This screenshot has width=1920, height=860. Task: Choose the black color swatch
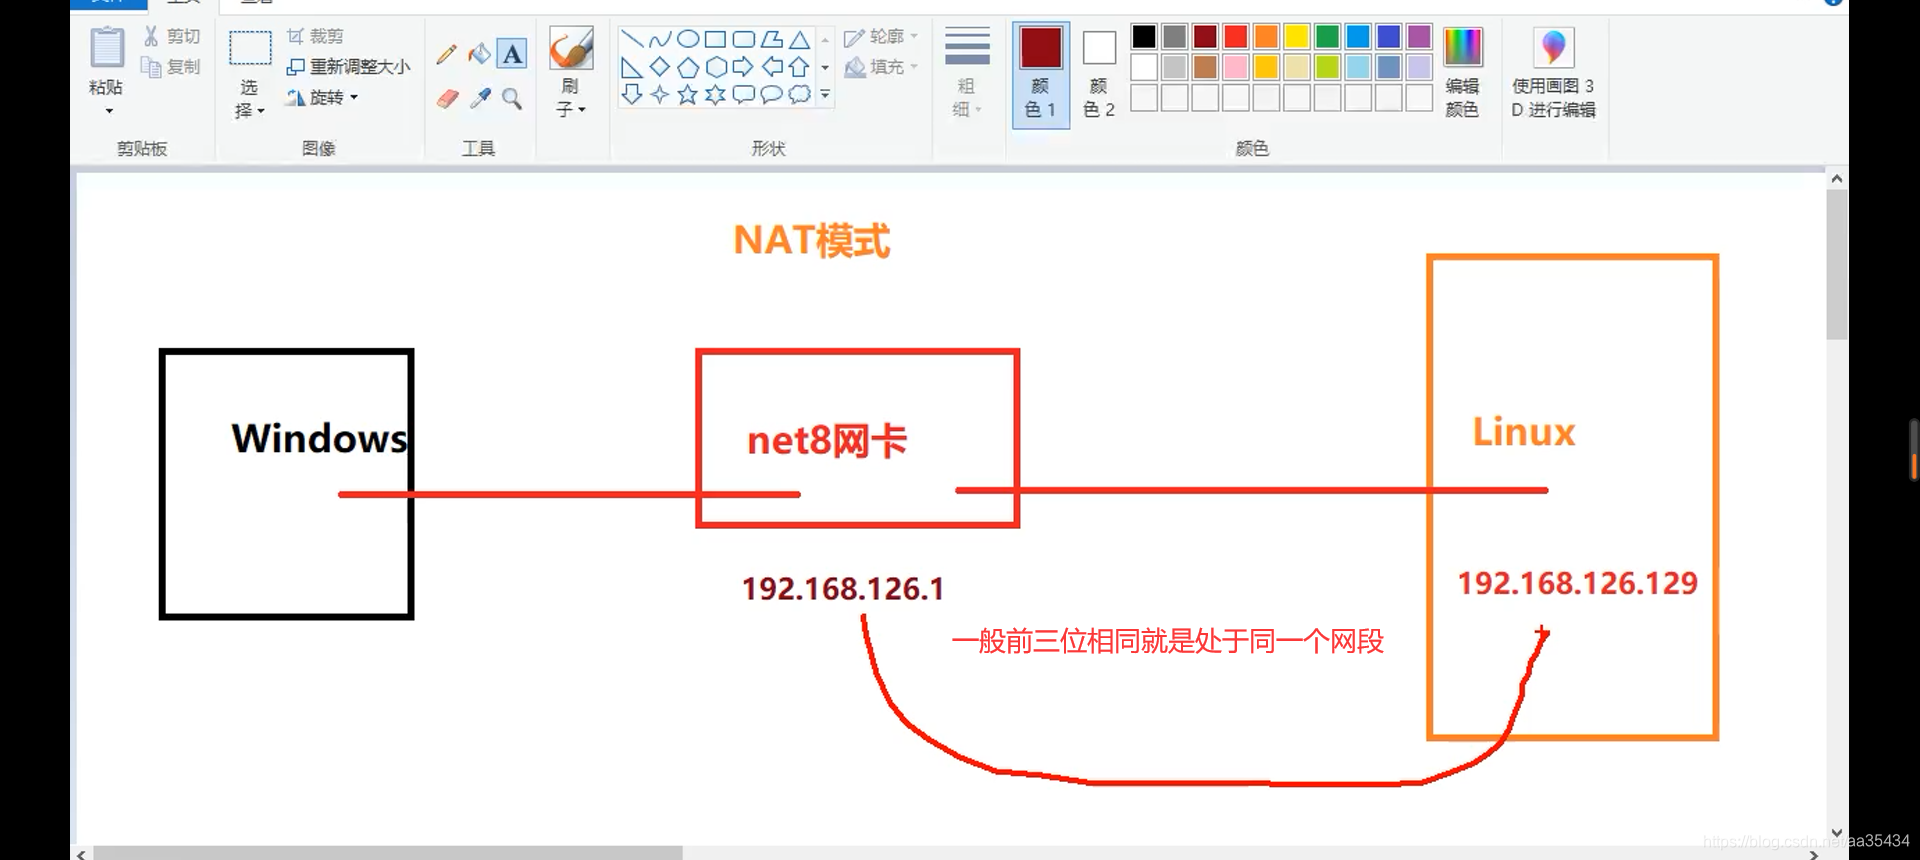click(x=1144, y=37)
